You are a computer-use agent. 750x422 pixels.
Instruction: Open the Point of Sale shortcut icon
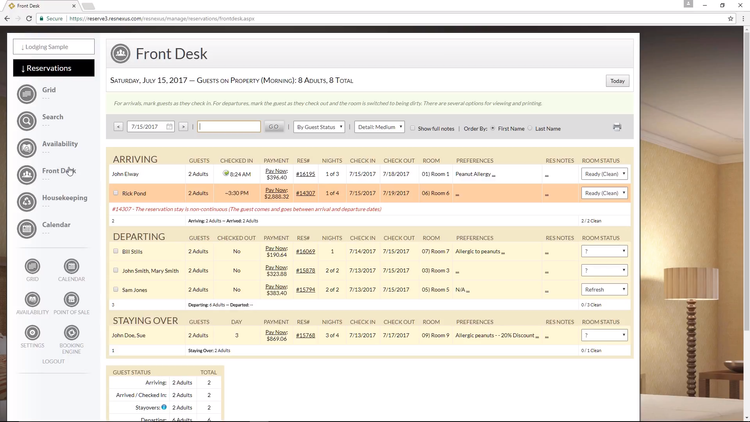click(71, 300)
